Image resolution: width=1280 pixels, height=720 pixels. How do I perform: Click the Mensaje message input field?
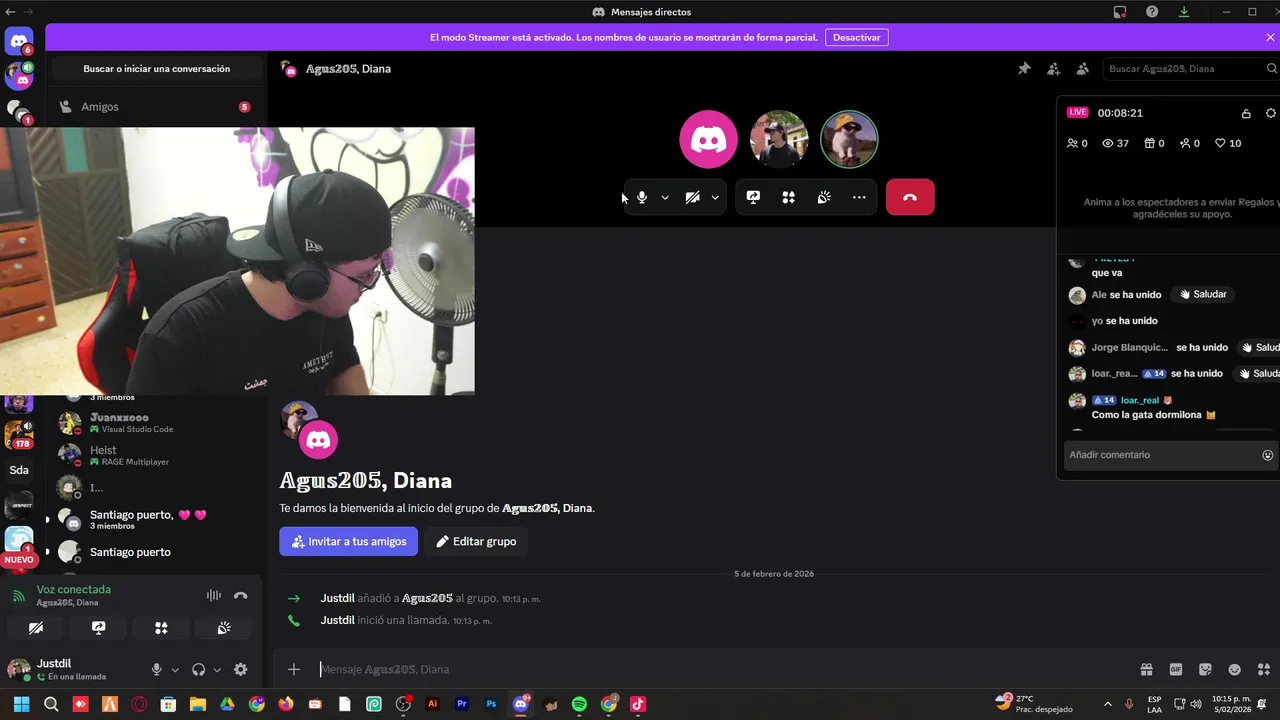pos(720,669)
